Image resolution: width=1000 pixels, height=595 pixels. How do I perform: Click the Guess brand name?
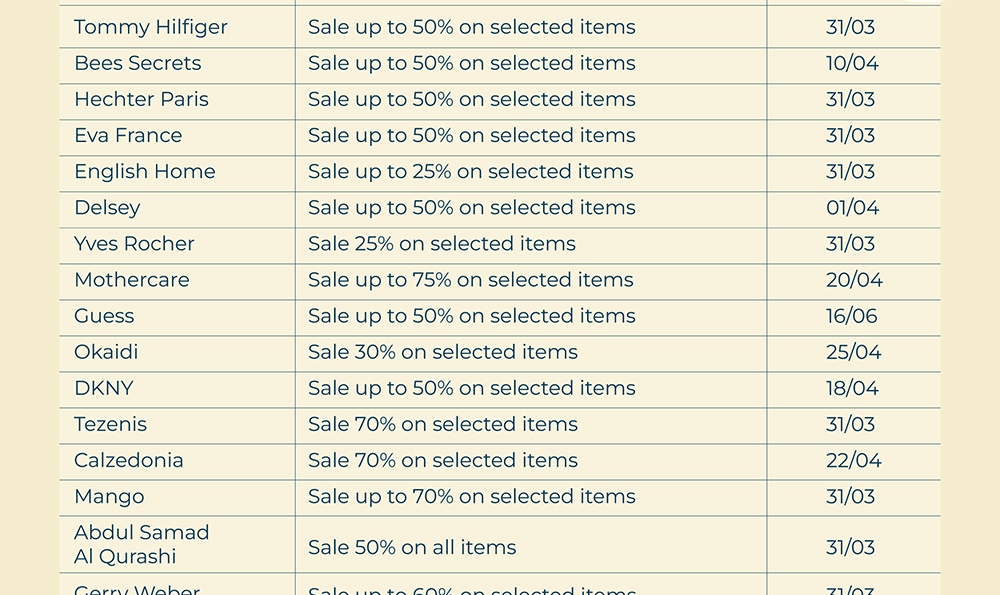pos(104,315)
